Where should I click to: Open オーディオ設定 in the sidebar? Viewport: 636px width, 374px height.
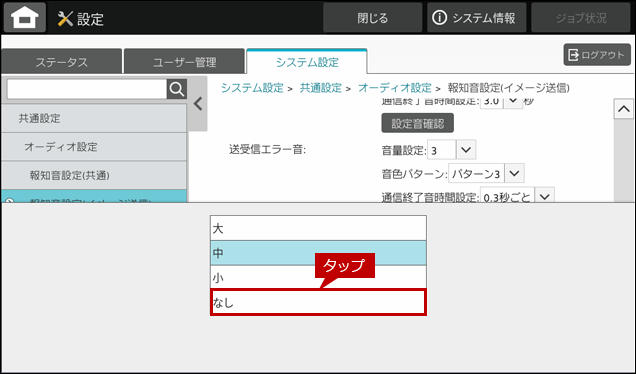click(94, 147)
